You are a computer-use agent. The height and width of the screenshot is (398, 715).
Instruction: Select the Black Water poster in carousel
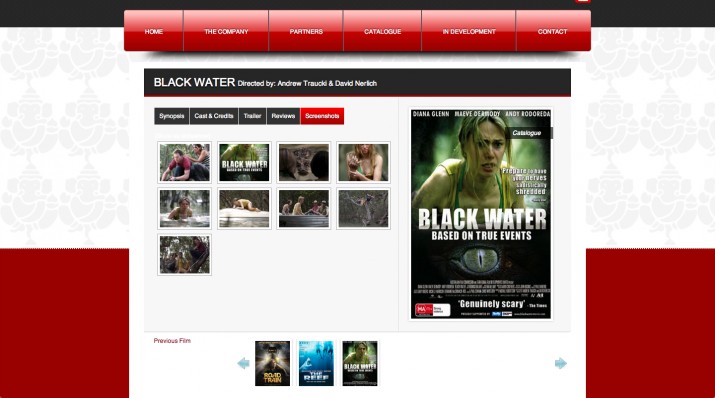pyautogui.click(x=360, y=363)
